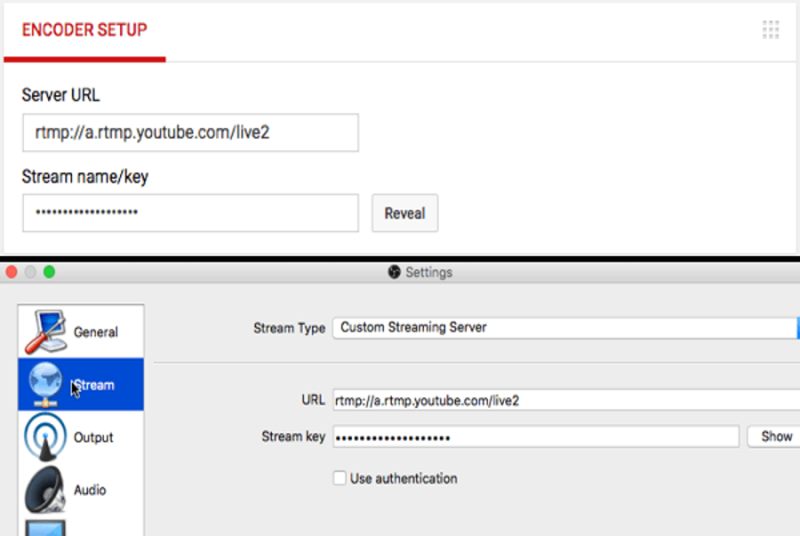Viewport: 800px width, 536px height.
Task: Select the Stream globe icon
Action: [45, 384]
